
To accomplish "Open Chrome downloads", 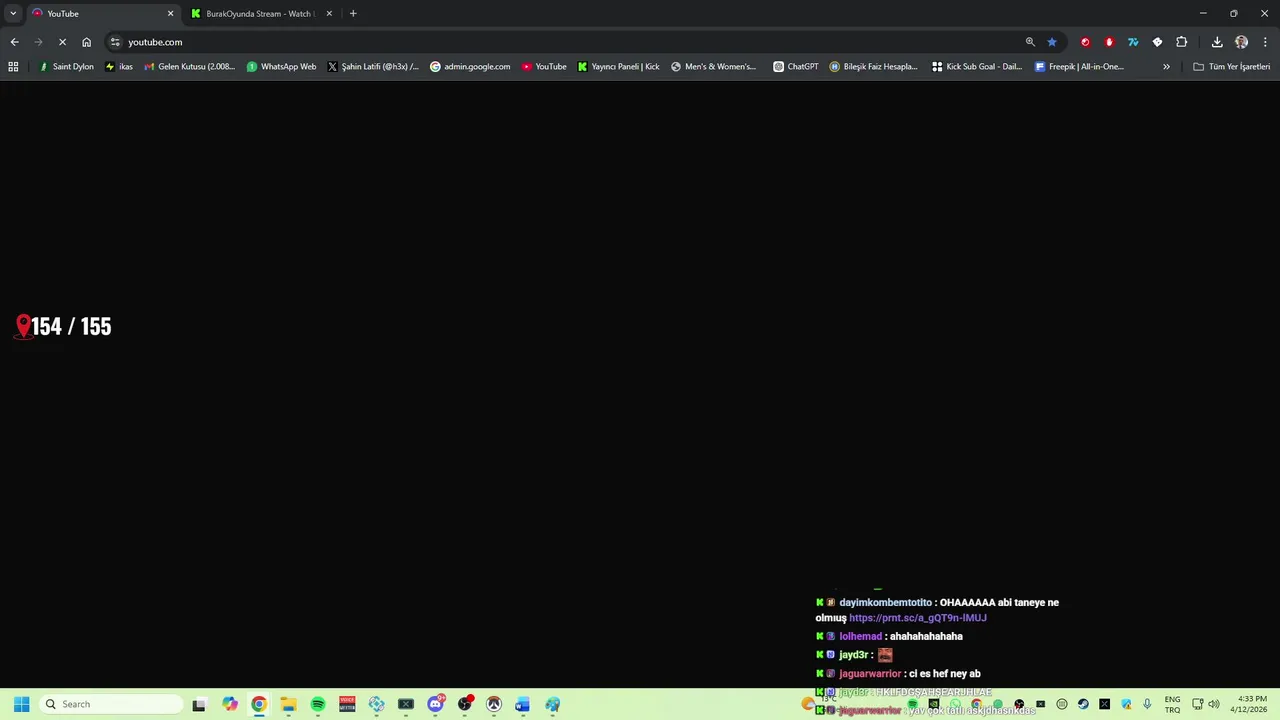I will click(1217, 42).
